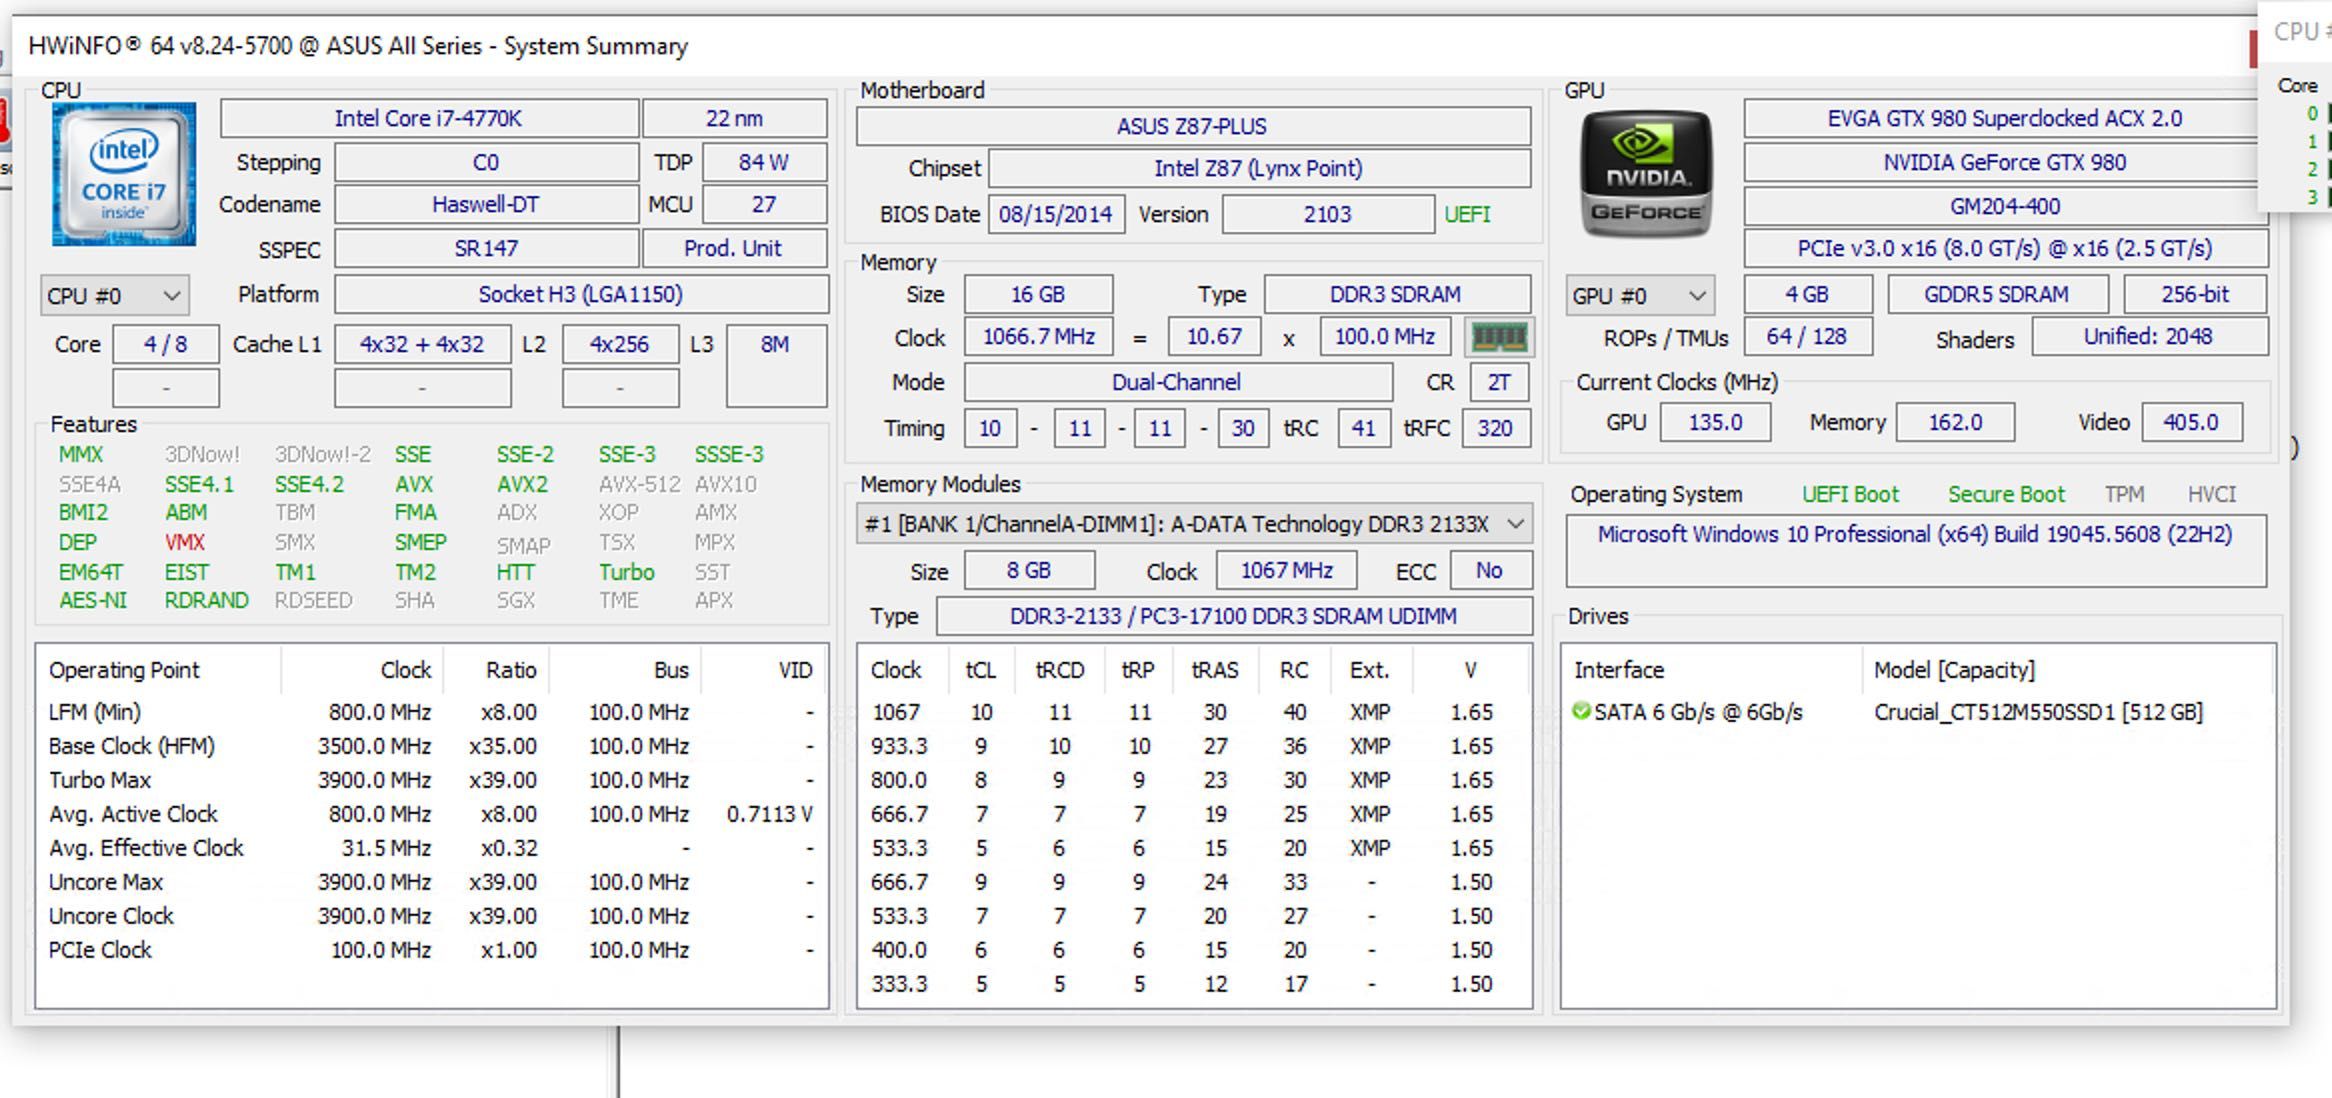
Task: Click the Windows 10 Professional OS field
Action: [x=1916, y=551]
